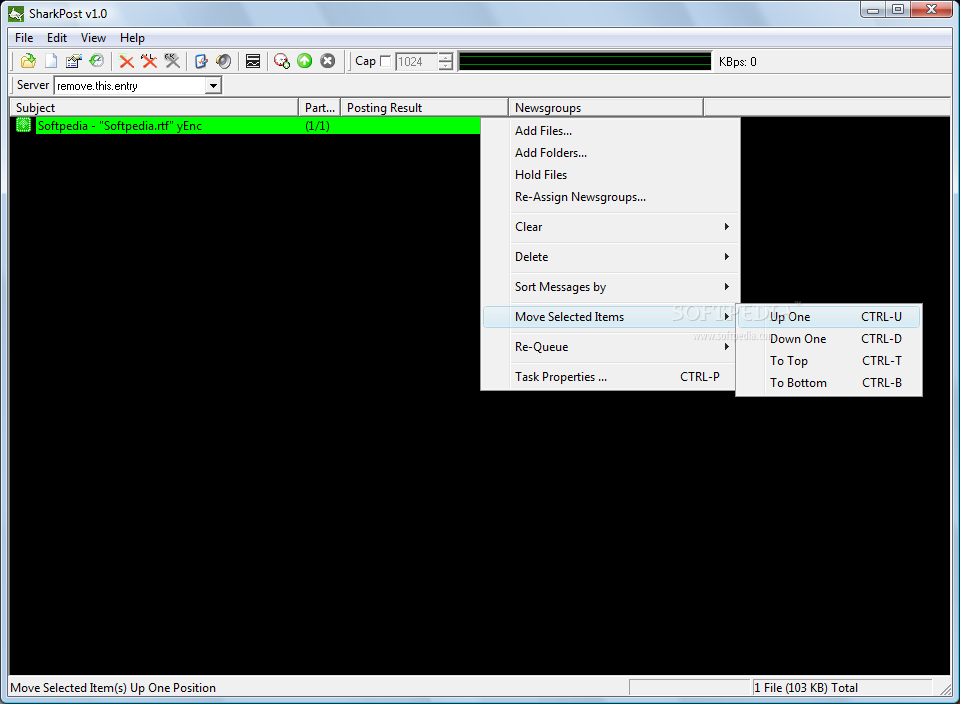Click the red clock scheduler icon
Image resolution: width=960 pixels, height=704 pixels.
282,61
